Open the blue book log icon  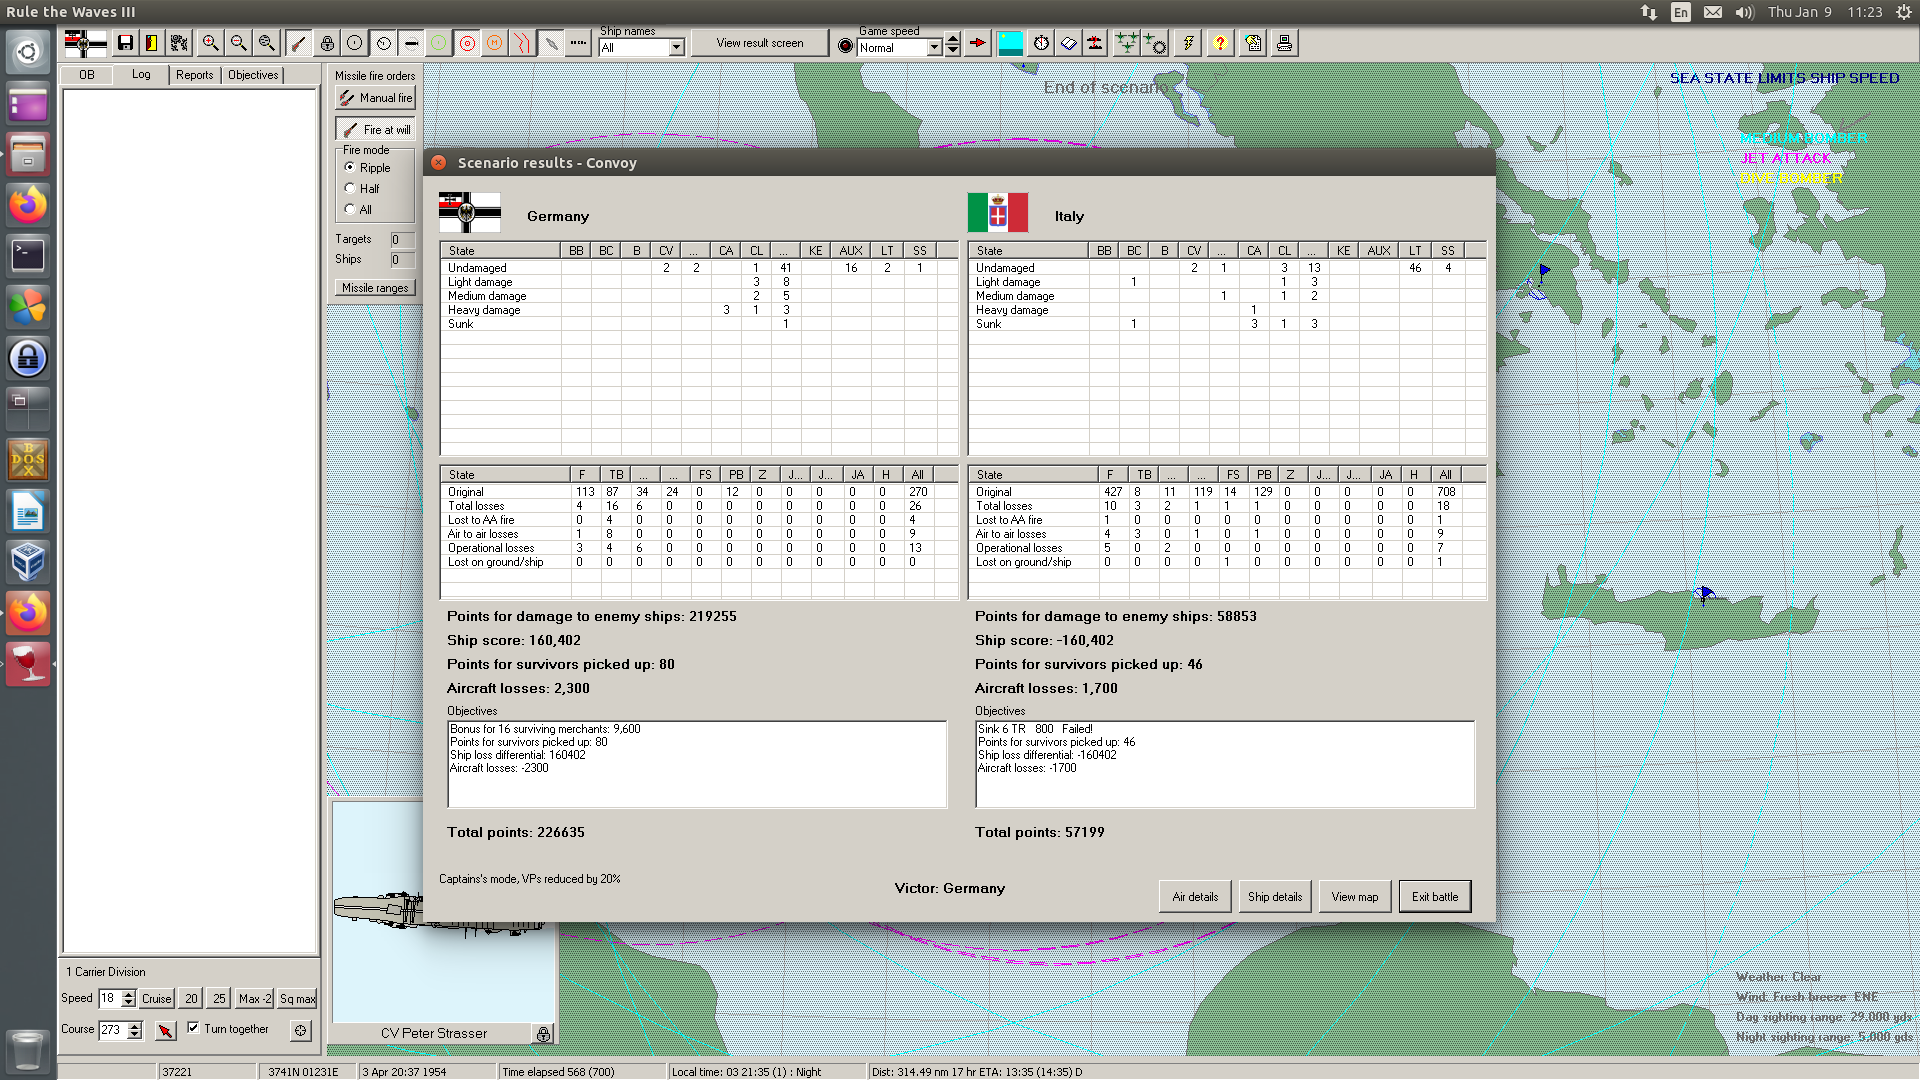point(1069,43)
